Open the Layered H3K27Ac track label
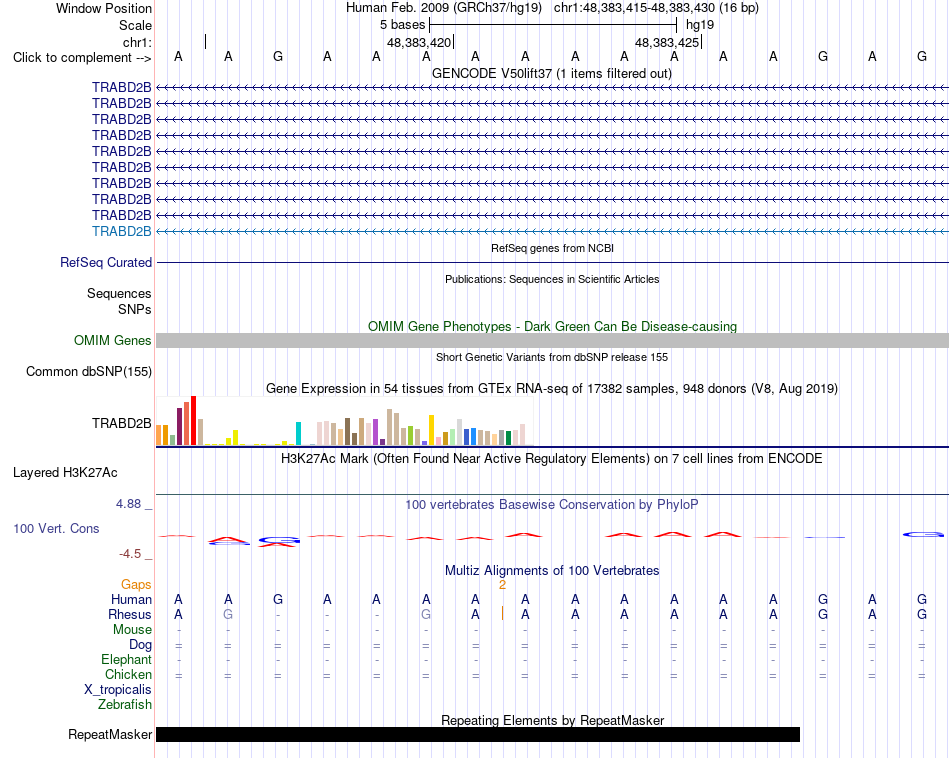 [x=65, y=473]
